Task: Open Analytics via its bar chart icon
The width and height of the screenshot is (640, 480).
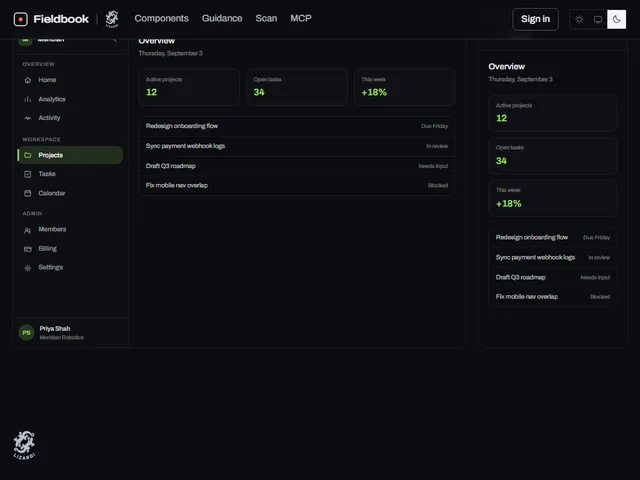Action: coord(28,99)
